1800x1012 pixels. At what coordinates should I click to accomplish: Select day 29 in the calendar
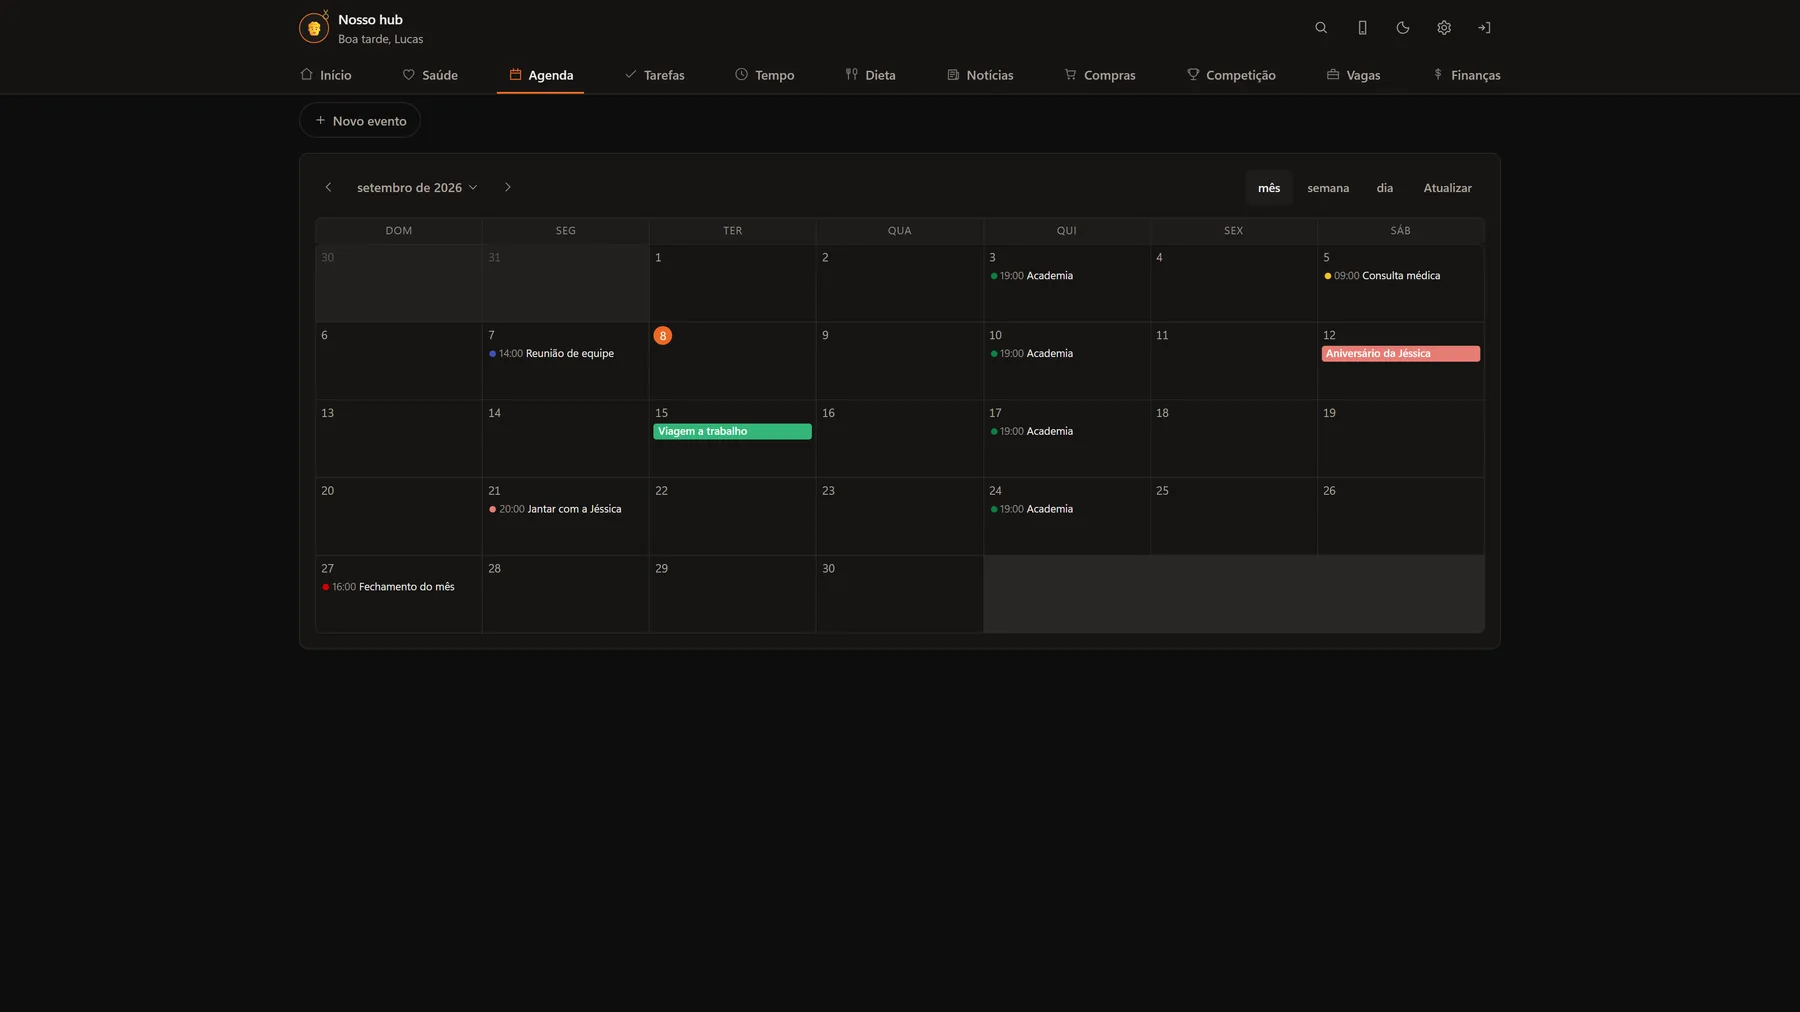point(732,594)
